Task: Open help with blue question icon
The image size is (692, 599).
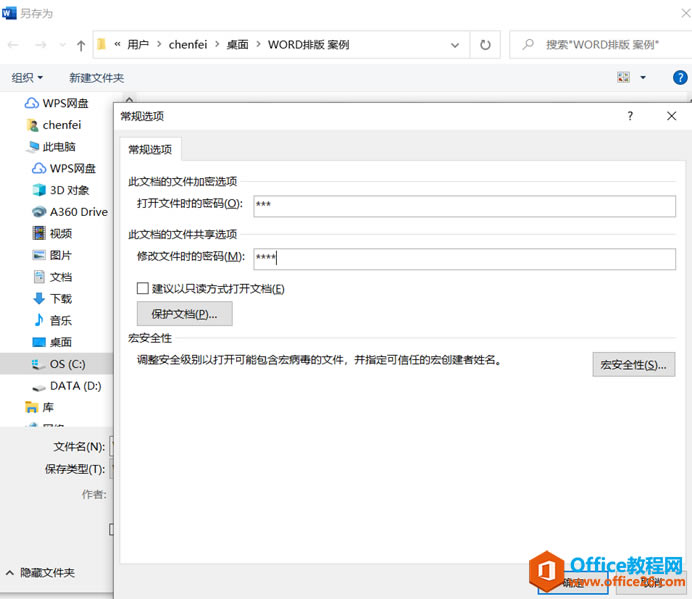Action: (x=680, y=78)
